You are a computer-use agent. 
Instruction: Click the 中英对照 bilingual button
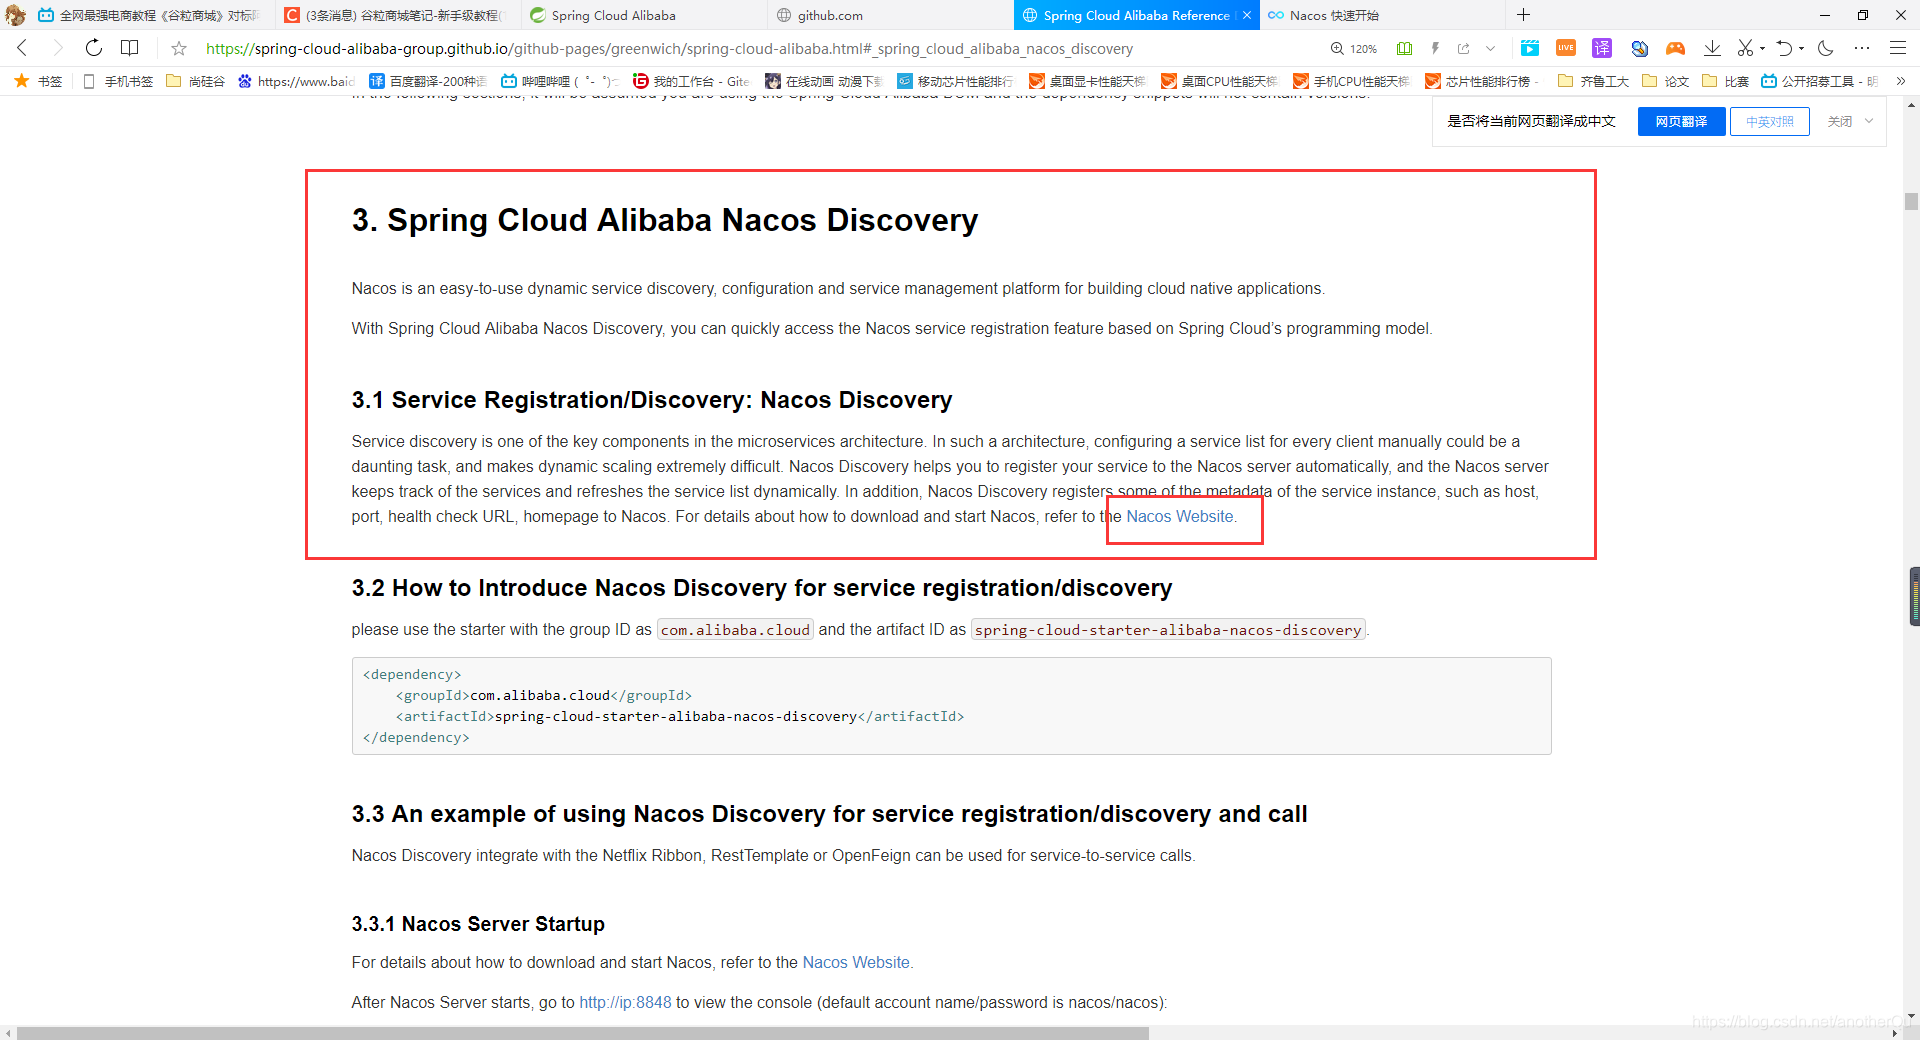[1769, 121]
